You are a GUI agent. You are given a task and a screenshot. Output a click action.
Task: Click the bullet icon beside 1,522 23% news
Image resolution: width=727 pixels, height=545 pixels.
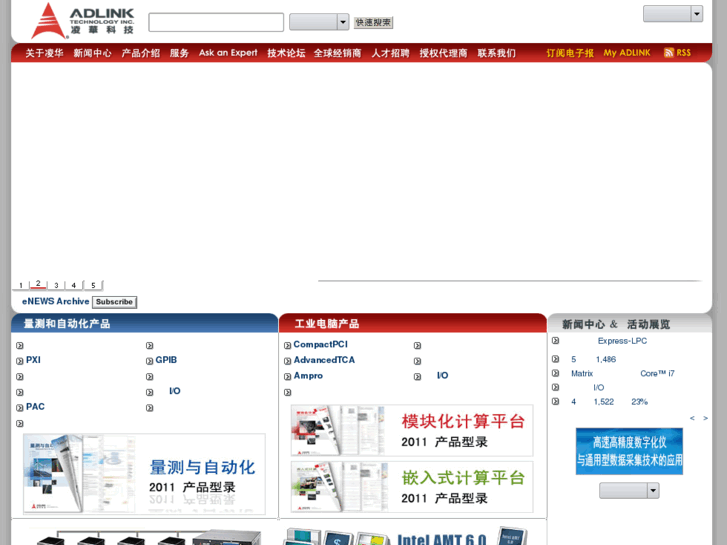555,402
